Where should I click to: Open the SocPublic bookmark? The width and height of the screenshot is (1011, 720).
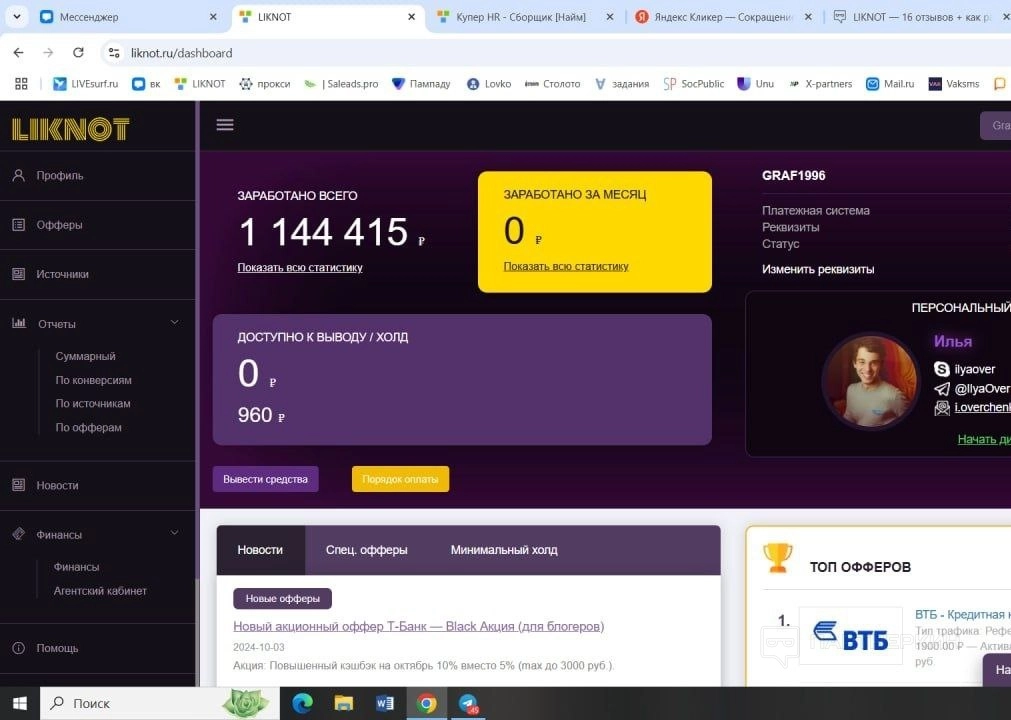tap(694, 84)
